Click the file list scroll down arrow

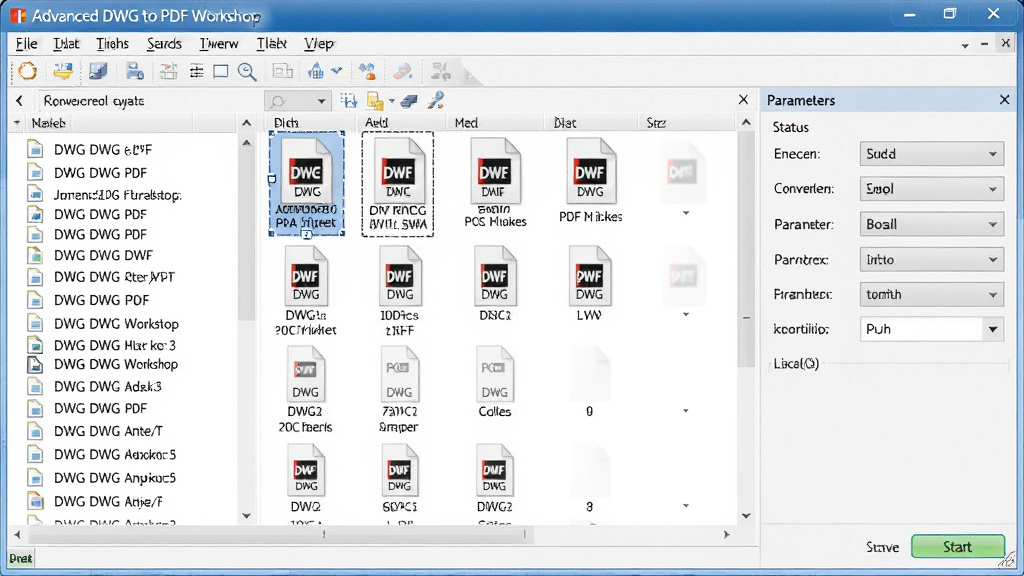746,516
